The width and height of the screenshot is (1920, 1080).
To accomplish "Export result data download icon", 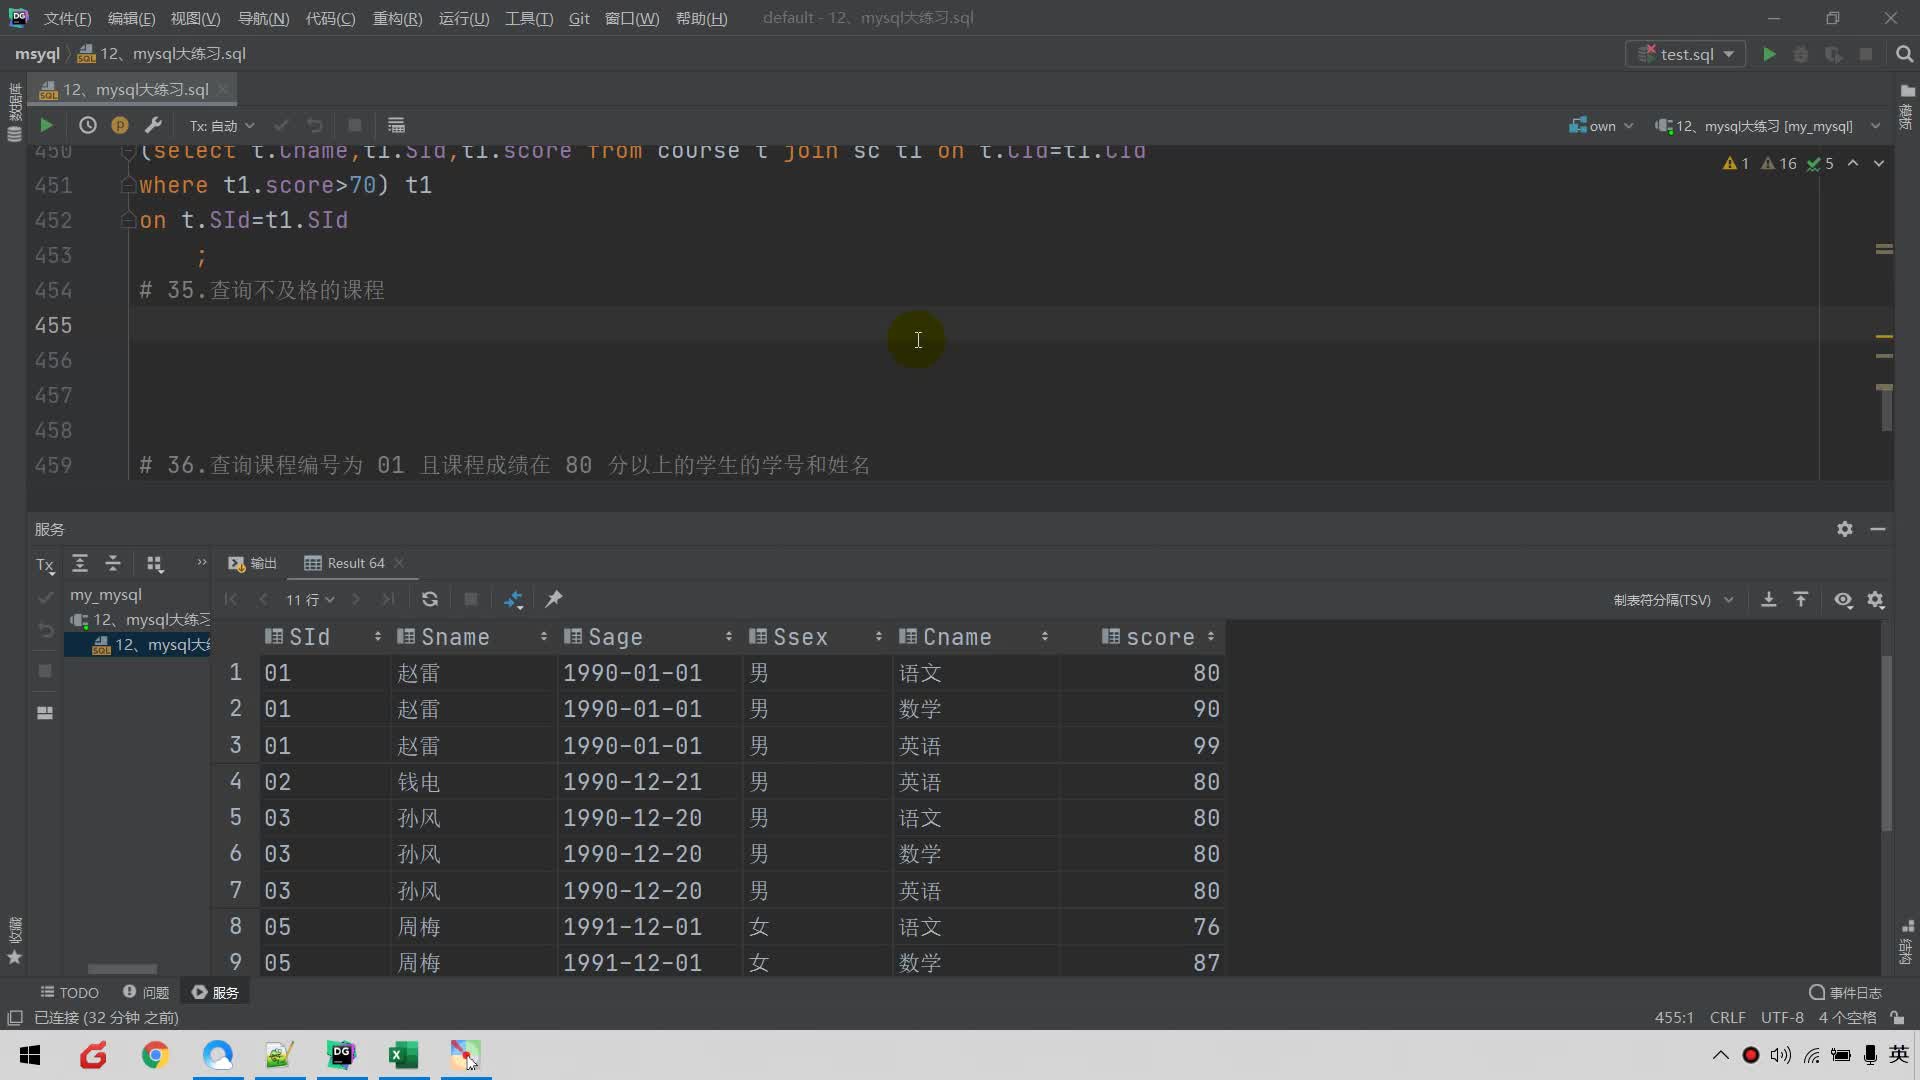I will [x=1768, y=599].
